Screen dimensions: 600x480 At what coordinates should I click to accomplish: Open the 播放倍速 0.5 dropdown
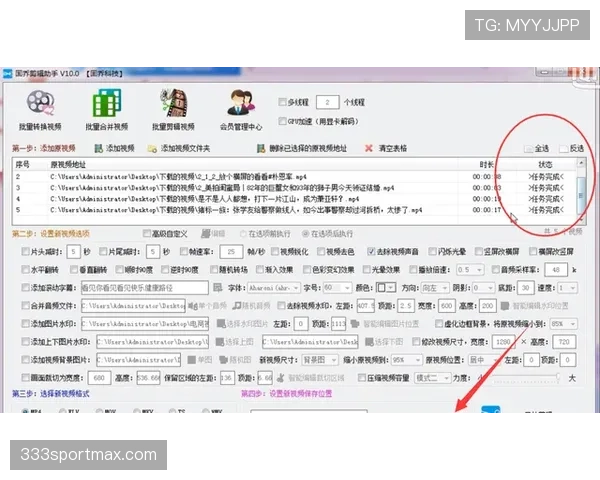click(x=470, y=269)
